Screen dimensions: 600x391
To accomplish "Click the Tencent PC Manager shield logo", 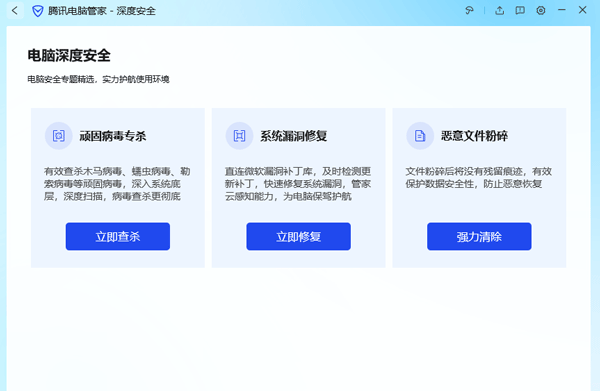I will (38, 11).
